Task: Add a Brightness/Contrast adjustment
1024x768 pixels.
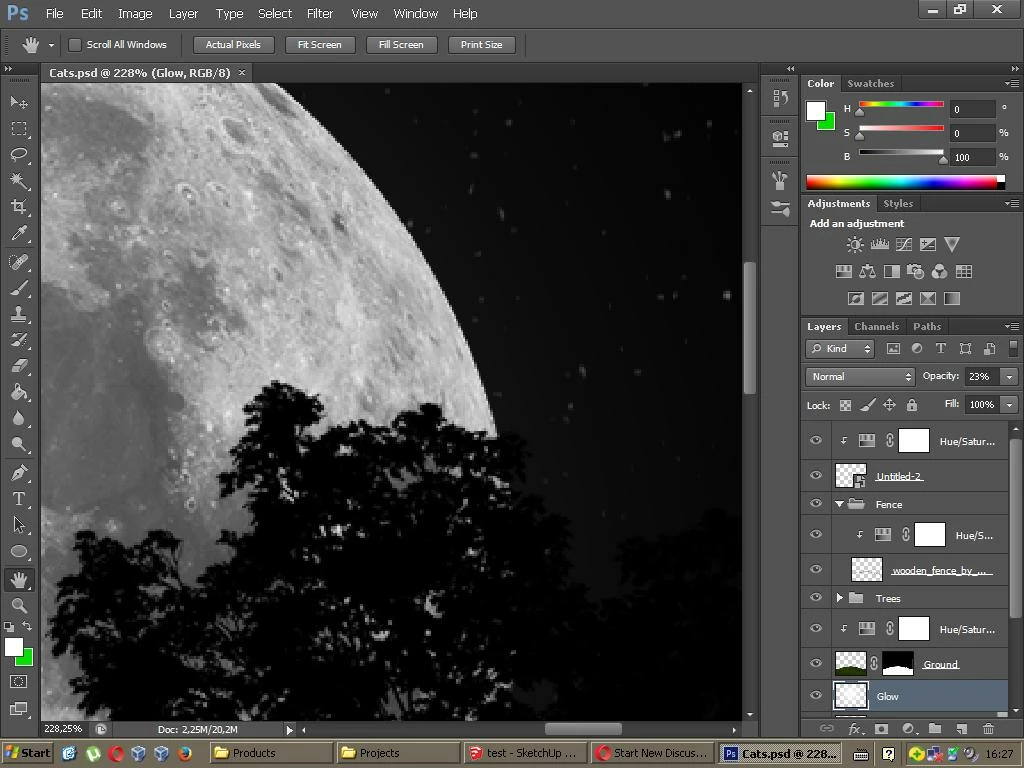Action: pos(855,245)
